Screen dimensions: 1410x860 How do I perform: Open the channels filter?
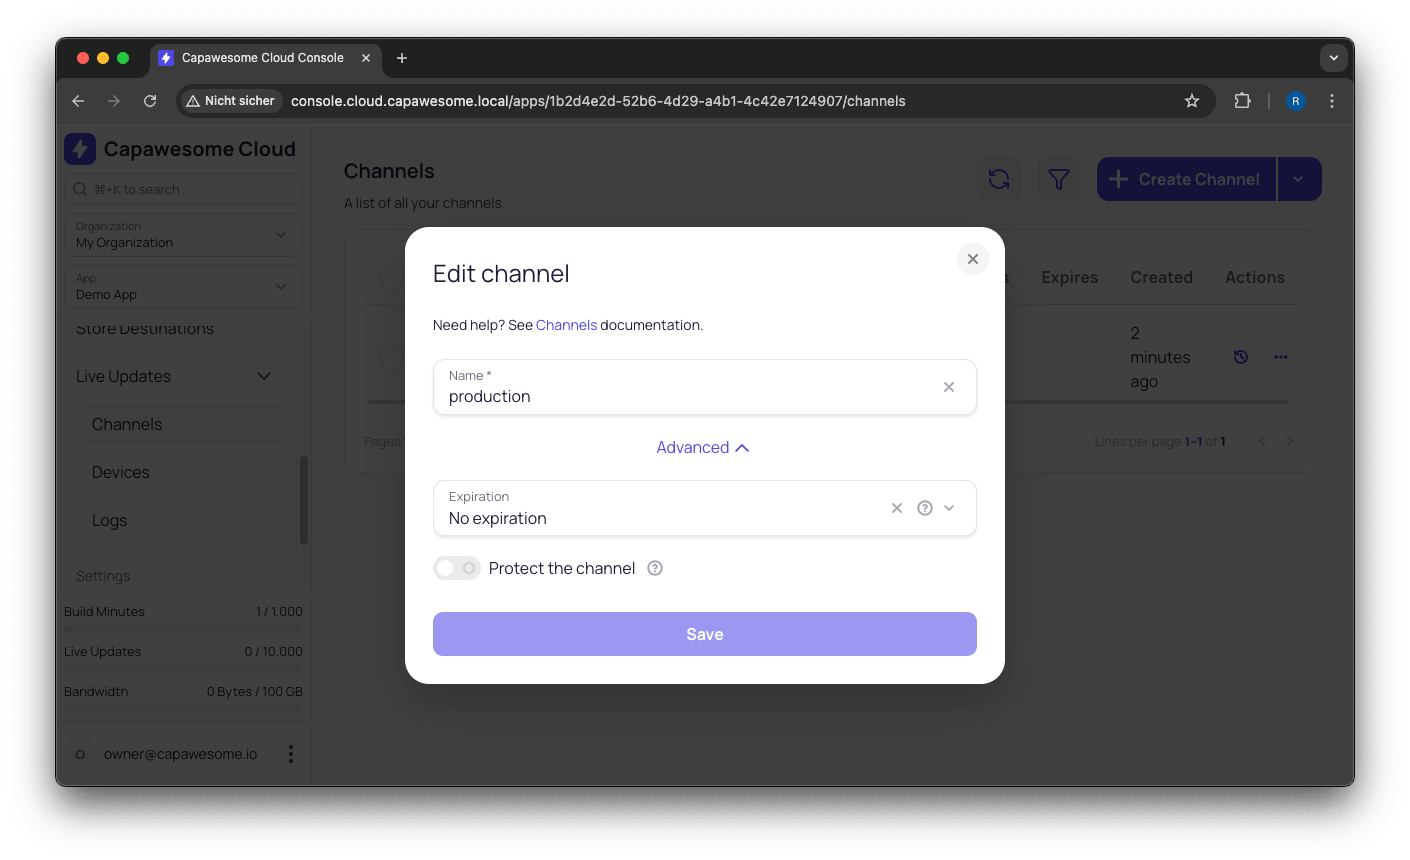click(x=1057, y=179)
